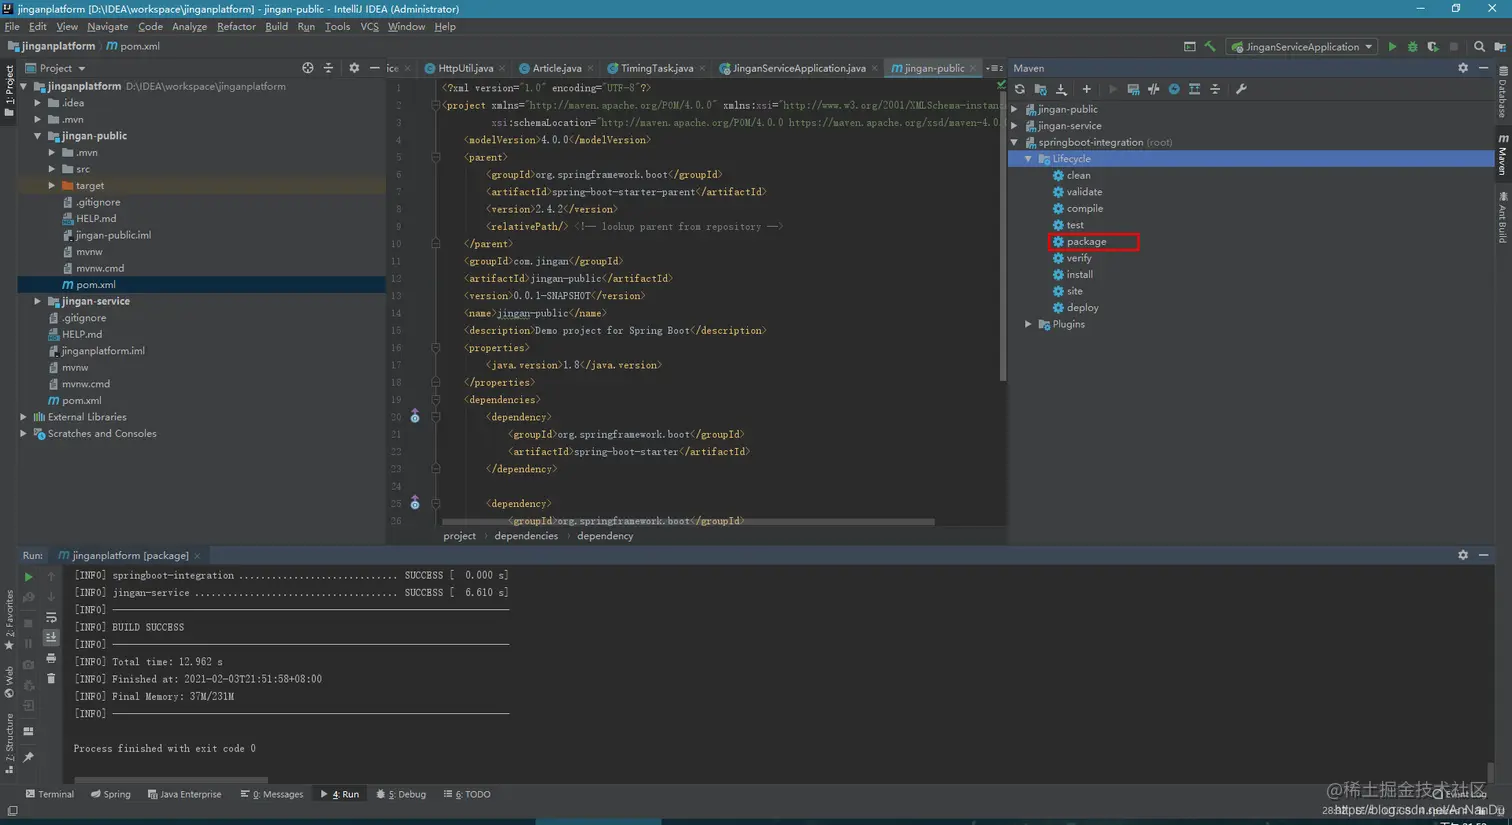1512x825 pixels.
Task: Reimport all Maven projects via refresh icon
Action: [x=1020, y=90]
